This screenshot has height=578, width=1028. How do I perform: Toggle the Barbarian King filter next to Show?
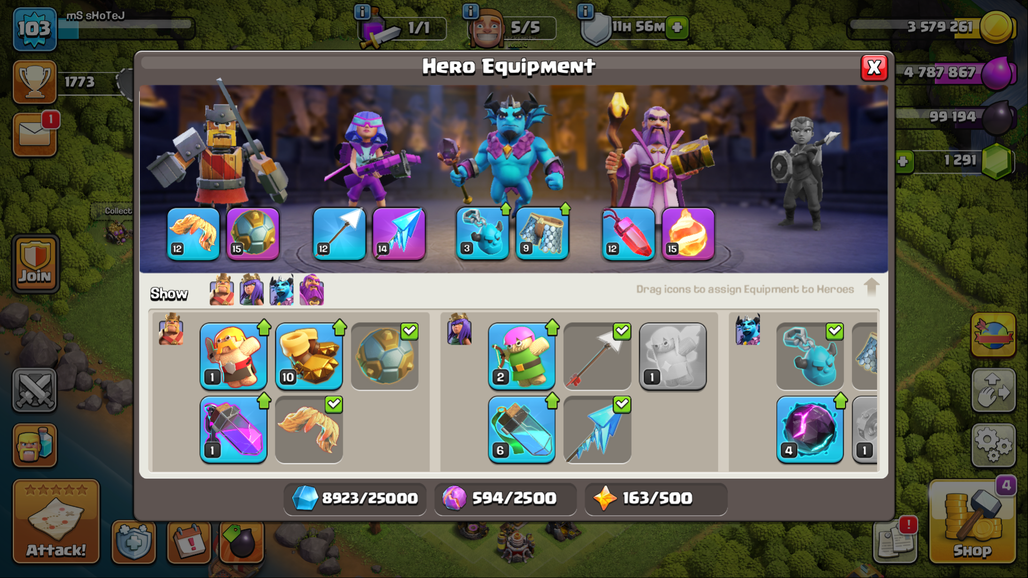click(222, 290)
